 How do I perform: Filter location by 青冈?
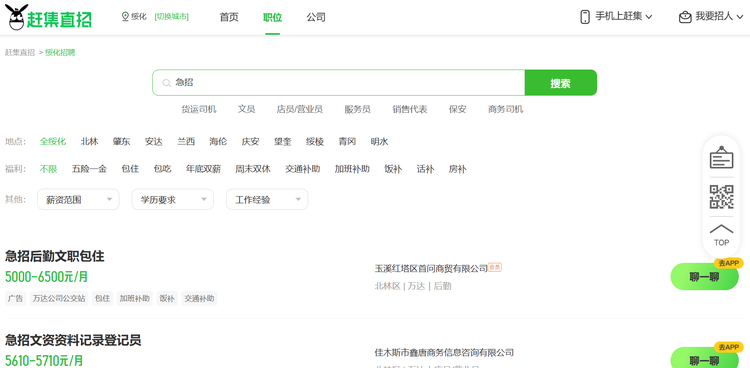[x=347, y=142]
